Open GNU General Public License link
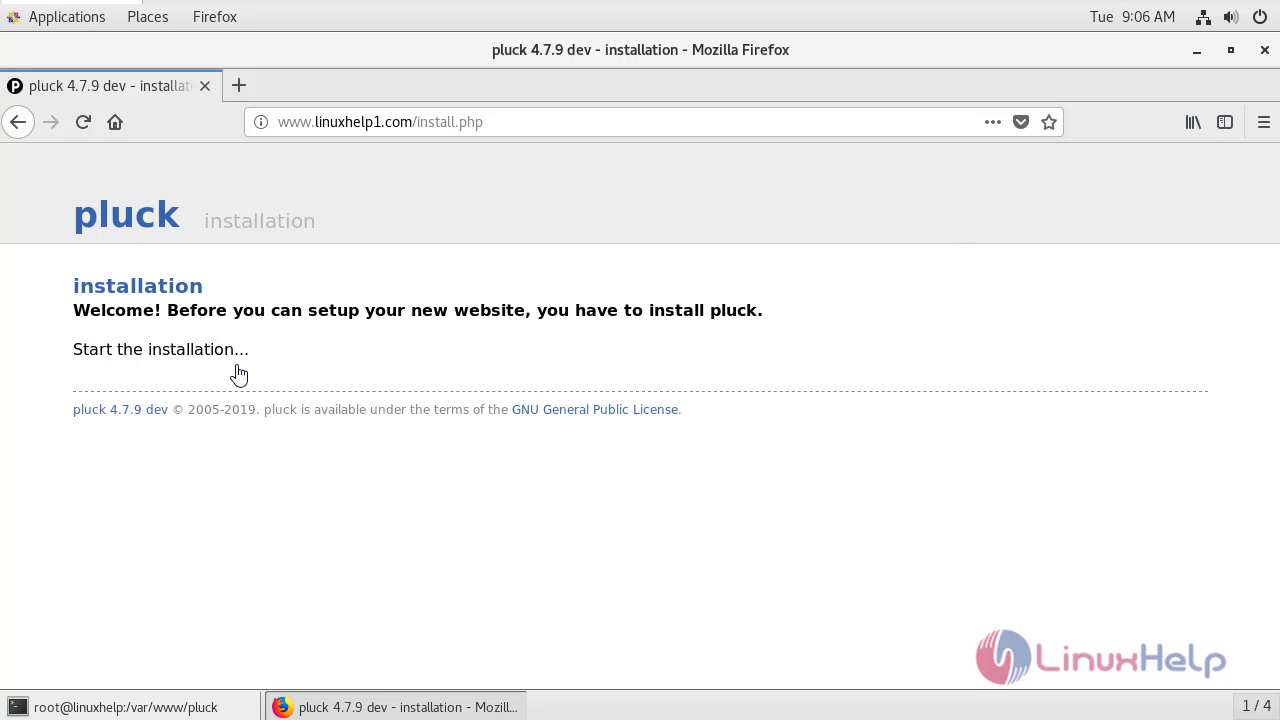This screenshot has width=1280, height=720. (x=595, y=409)
